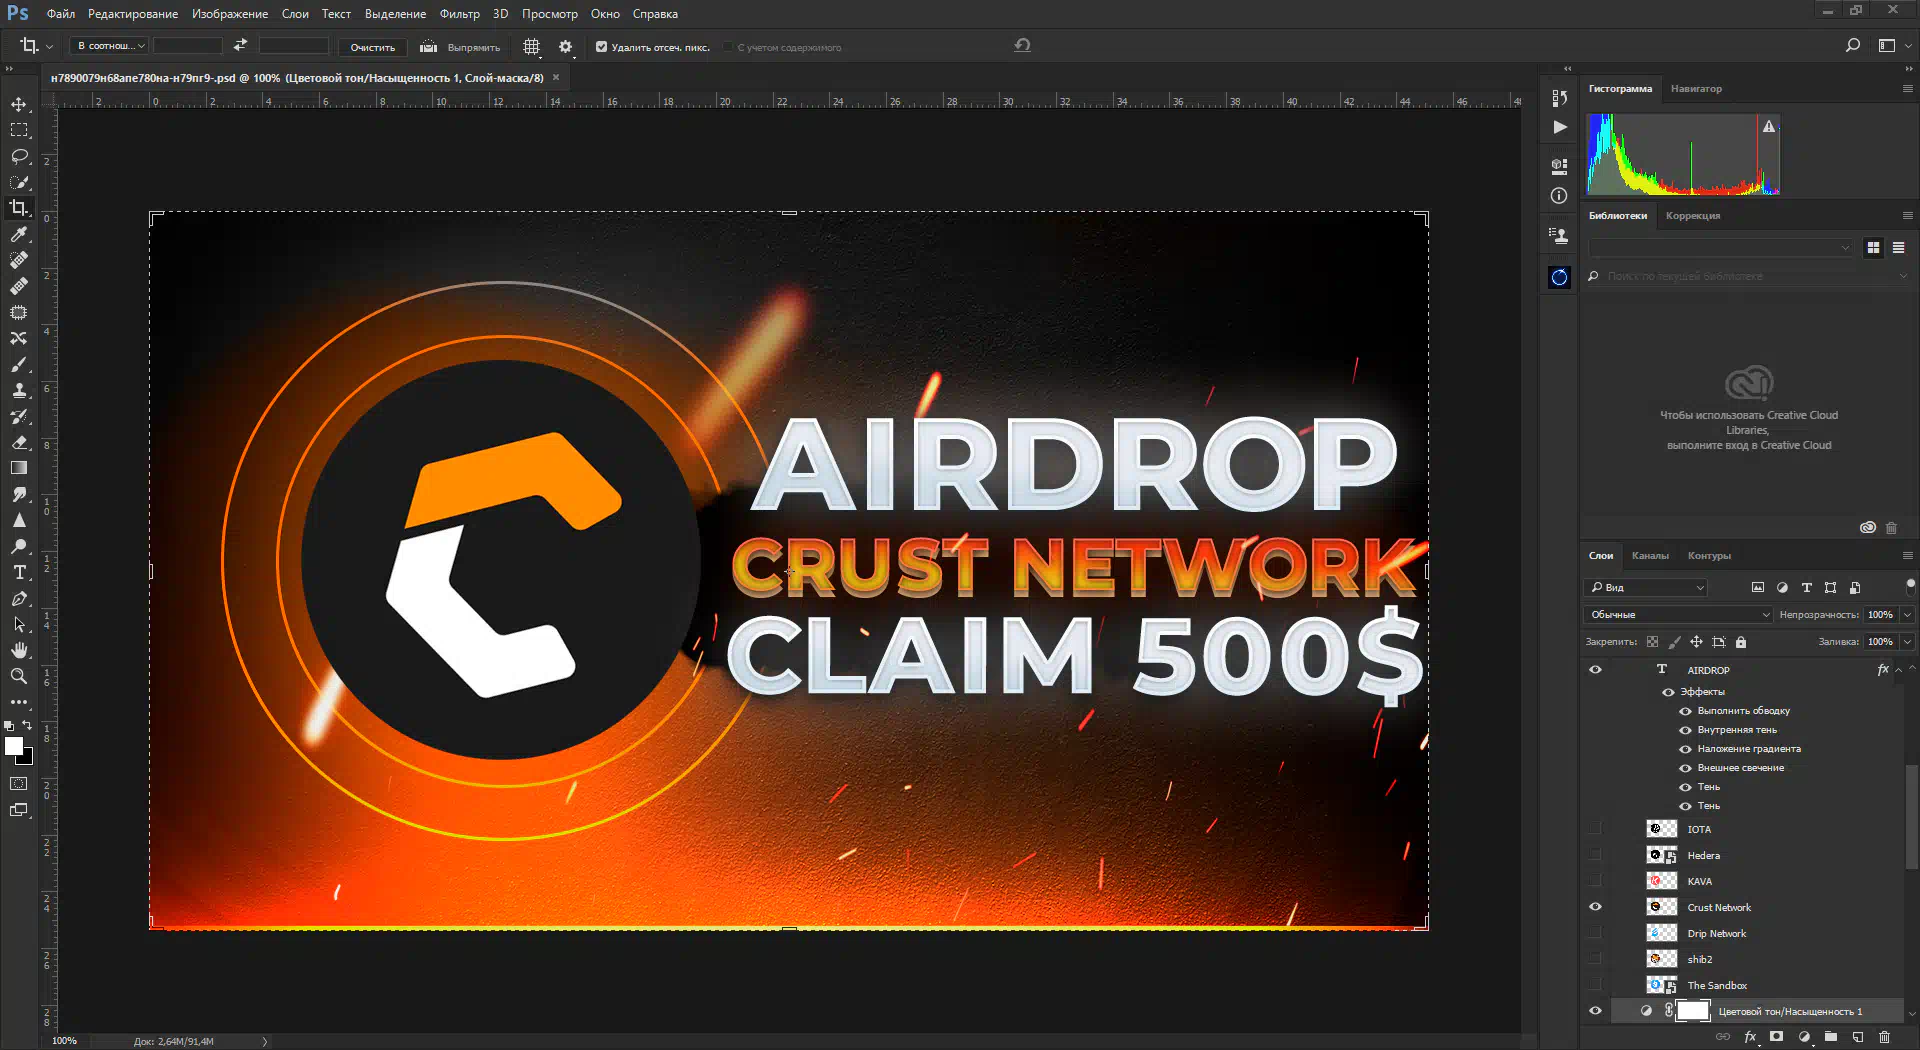Open the Фильтр menu
This screenshot has width=1920, height=1050.
(x=459, y=14)
